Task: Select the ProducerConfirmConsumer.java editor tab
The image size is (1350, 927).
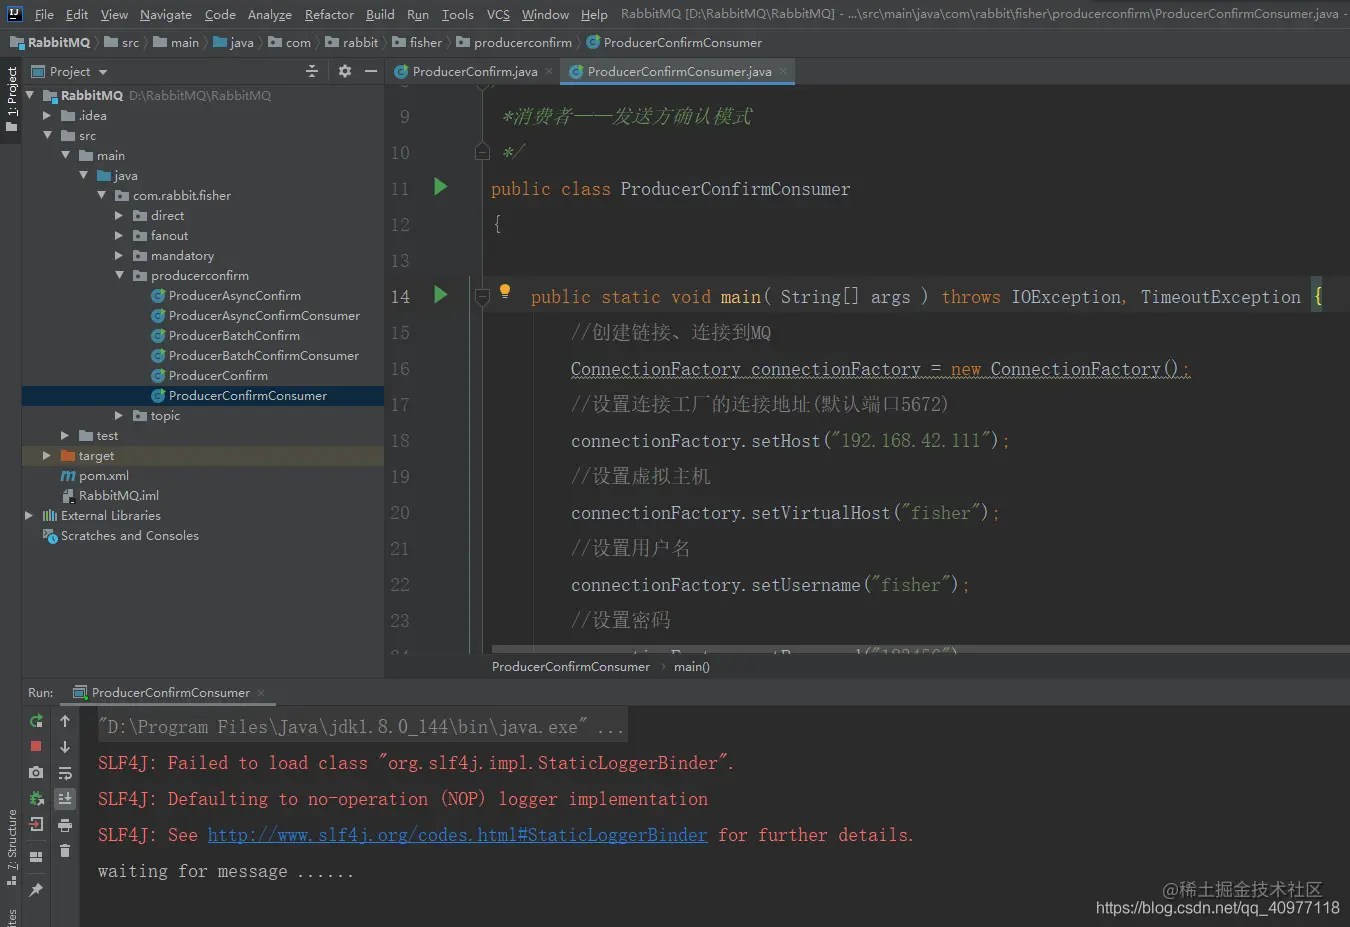Action: coord(679,71)
